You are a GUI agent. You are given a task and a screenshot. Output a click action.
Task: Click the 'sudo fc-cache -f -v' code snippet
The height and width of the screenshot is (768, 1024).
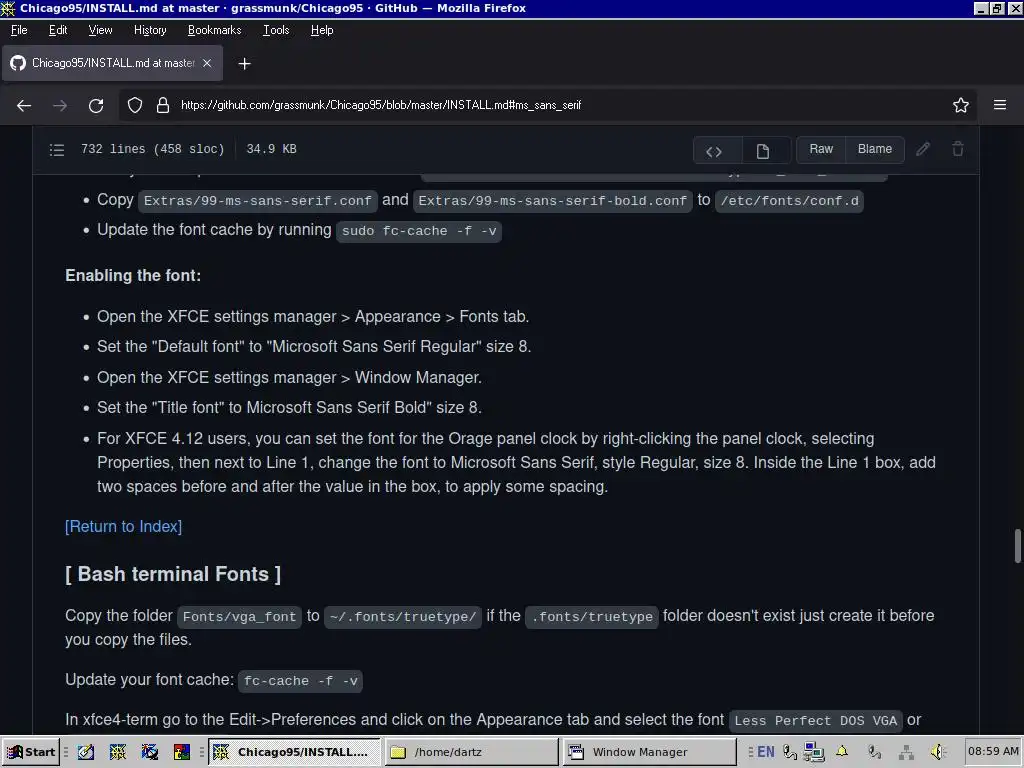point(419,231)
